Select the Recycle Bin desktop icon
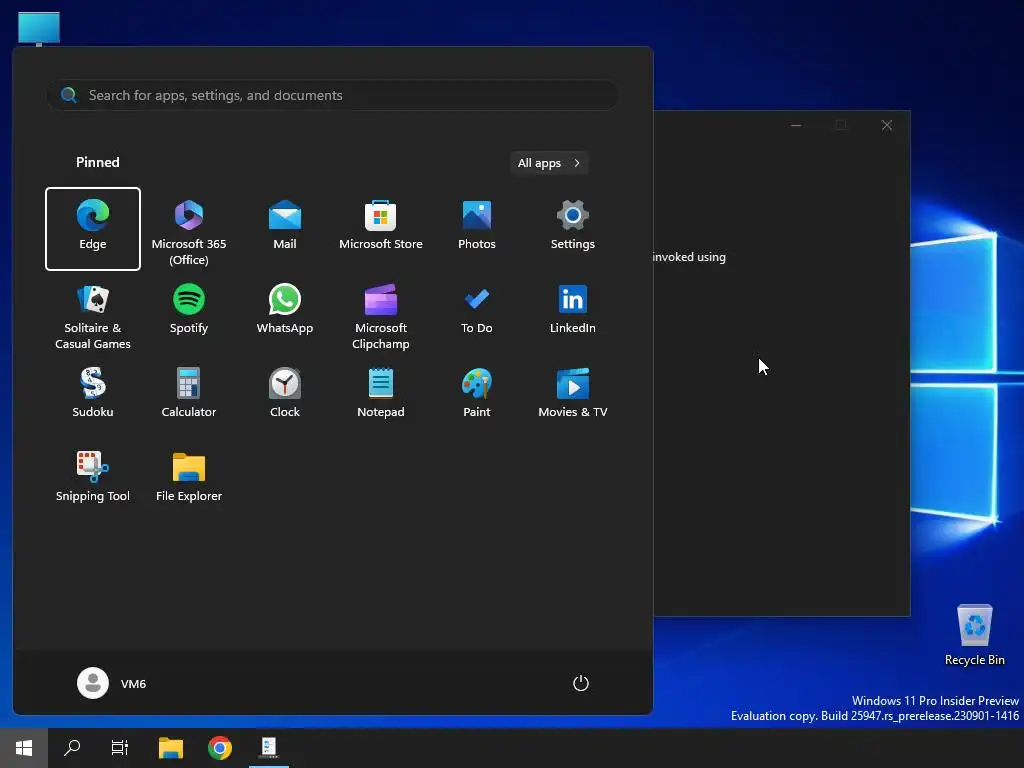The image size is (1024, 768). click(974, 635)
